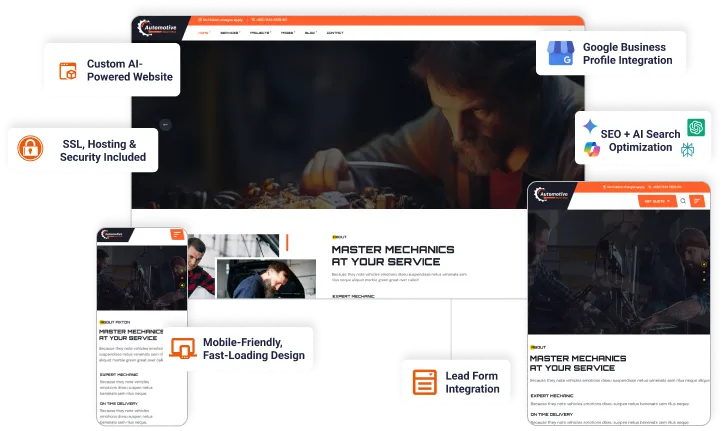Click Get Quote button on tablet preview

[x=656, y=201]
